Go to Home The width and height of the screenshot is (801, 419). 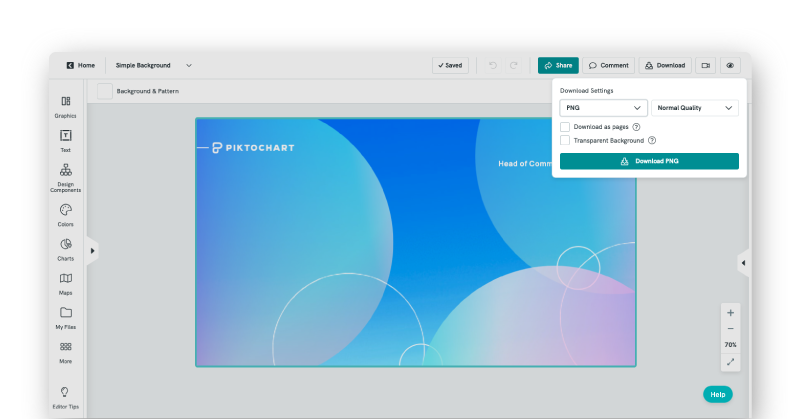pos(81,65)
